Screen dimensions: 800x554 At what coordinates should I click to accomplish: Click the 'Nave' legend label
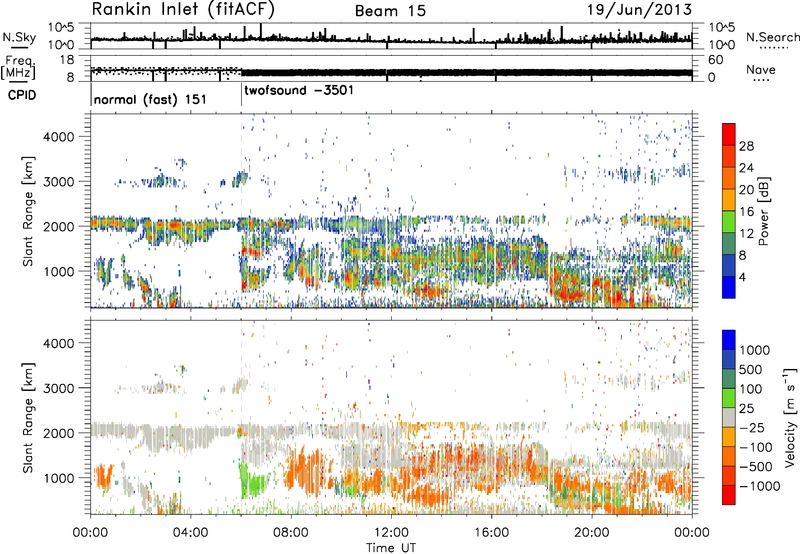(x=761, y=69)
